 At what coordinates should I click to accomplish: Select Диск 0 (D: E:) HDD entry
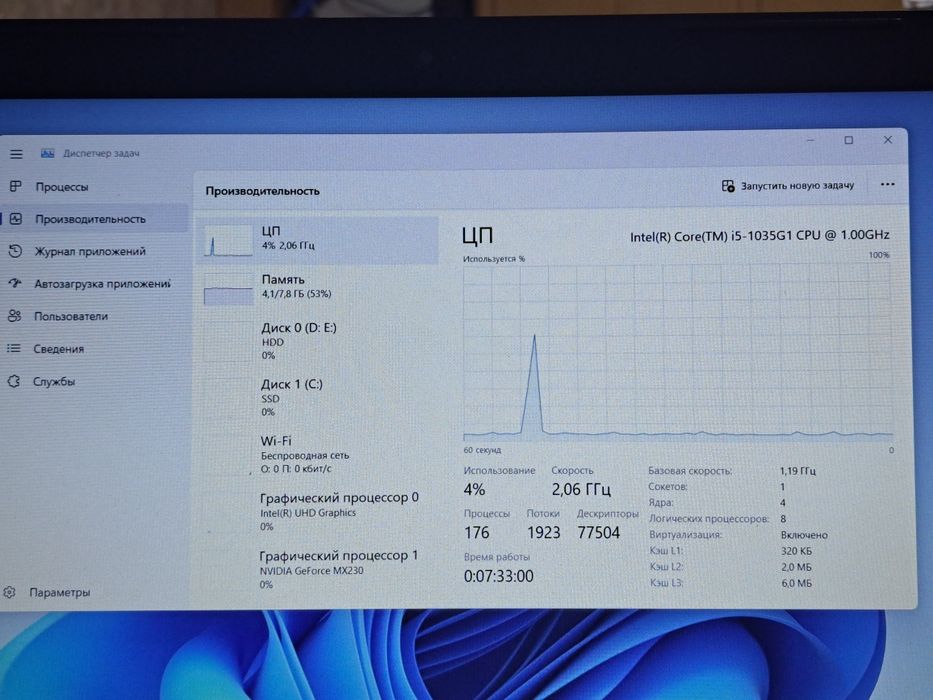(318, 341)
